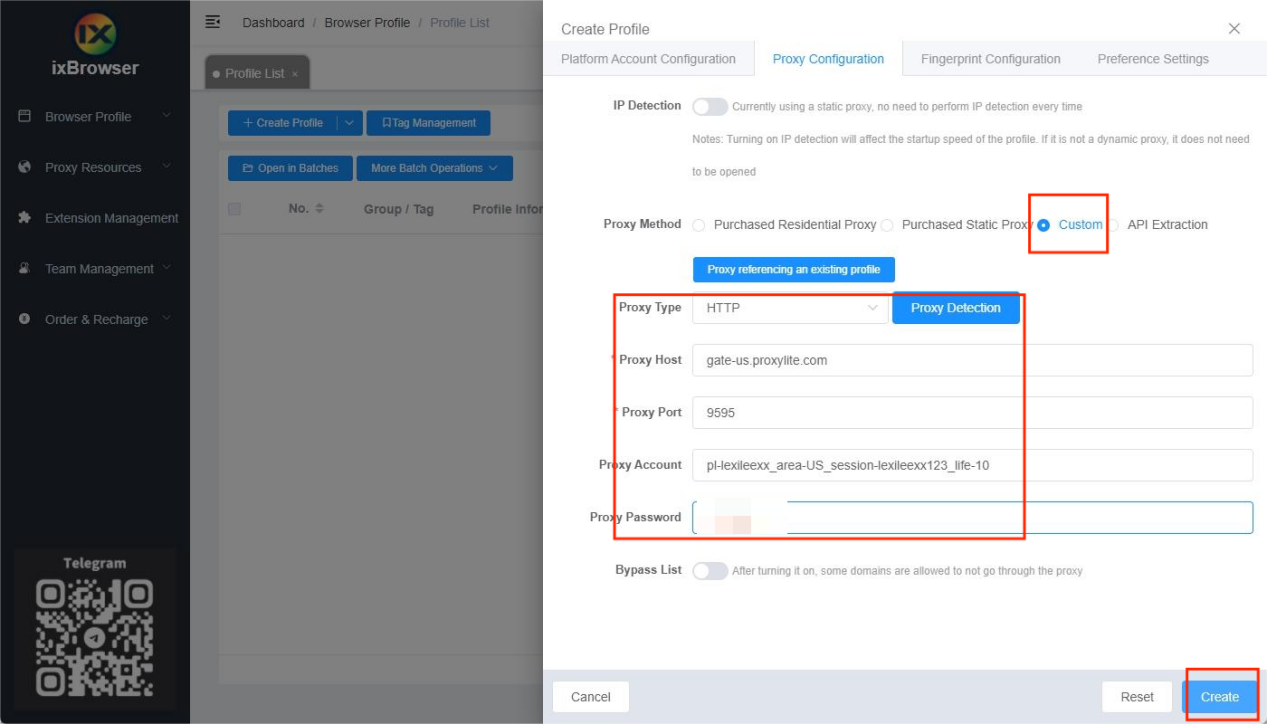Click the Proxy Account field
Viewport: 1267px width, 724px height.
point(972,465)
